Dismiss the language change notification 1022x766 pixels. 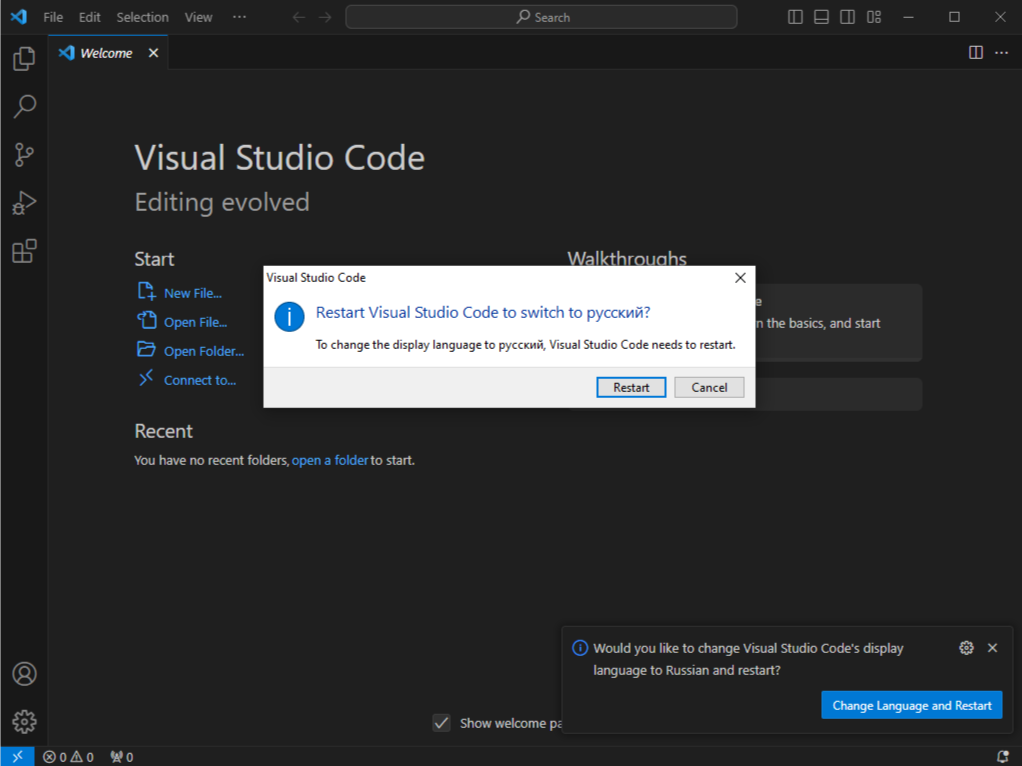[x=993, y=647]
